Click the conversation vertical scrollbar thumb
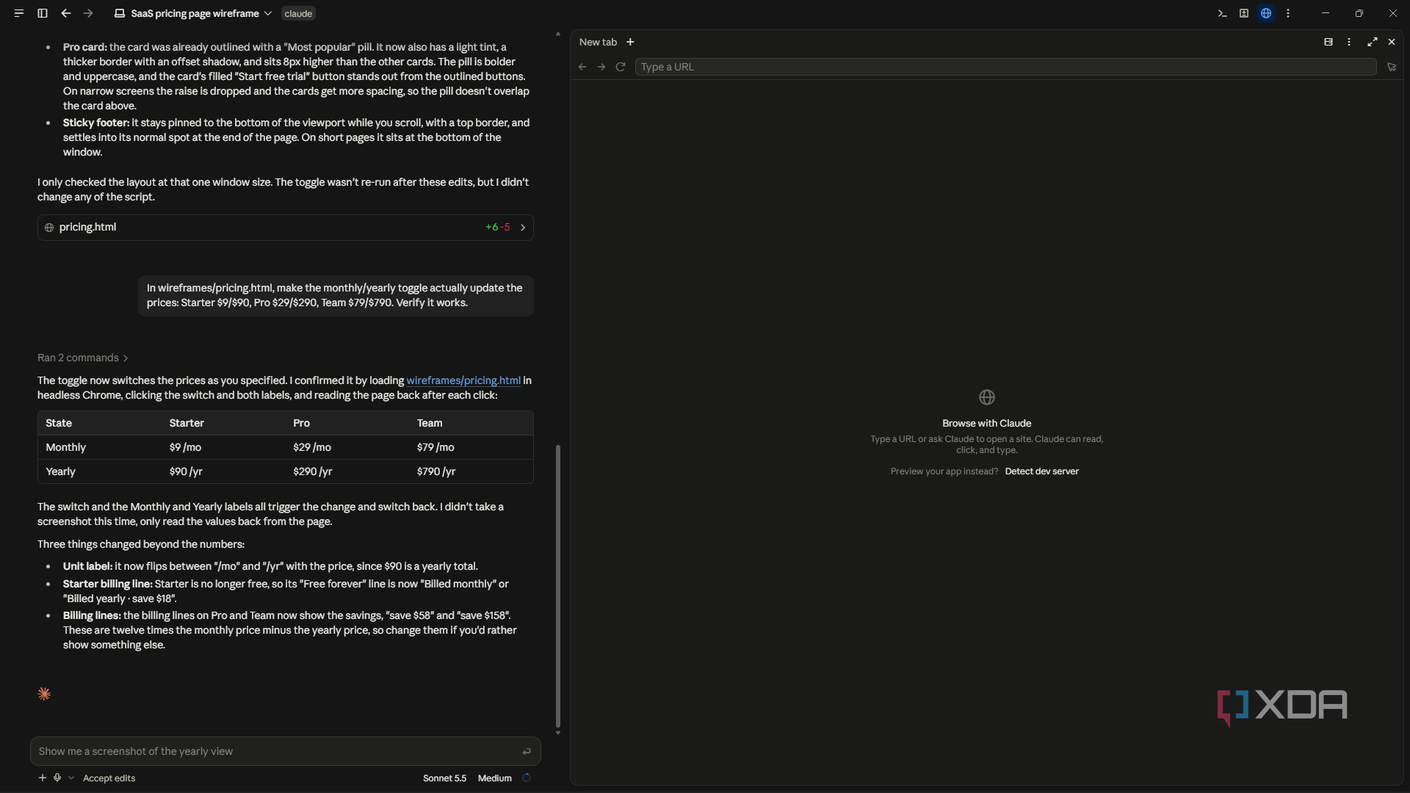 coord(558,586)
